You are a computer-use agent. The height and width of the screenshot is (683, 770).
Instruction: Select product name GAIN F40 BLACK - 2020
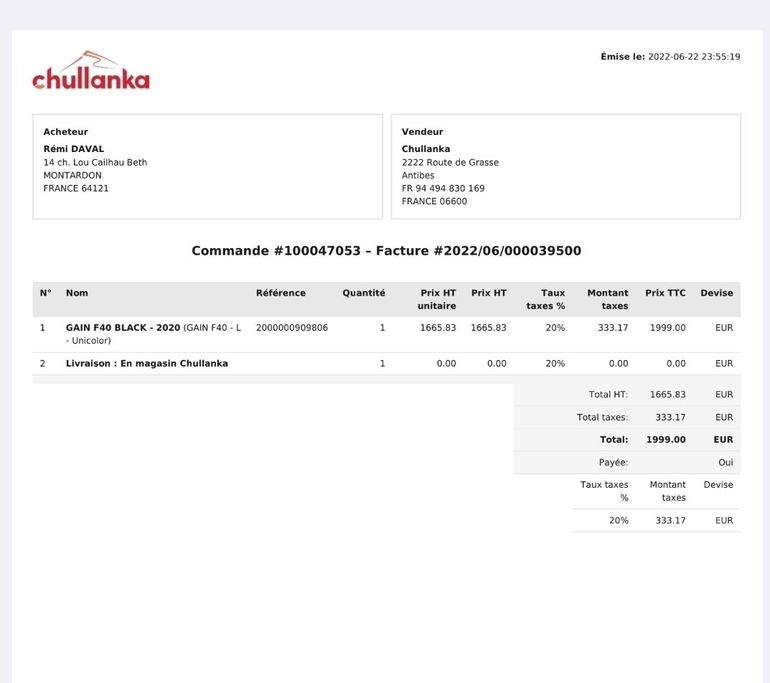click(123, 328)
